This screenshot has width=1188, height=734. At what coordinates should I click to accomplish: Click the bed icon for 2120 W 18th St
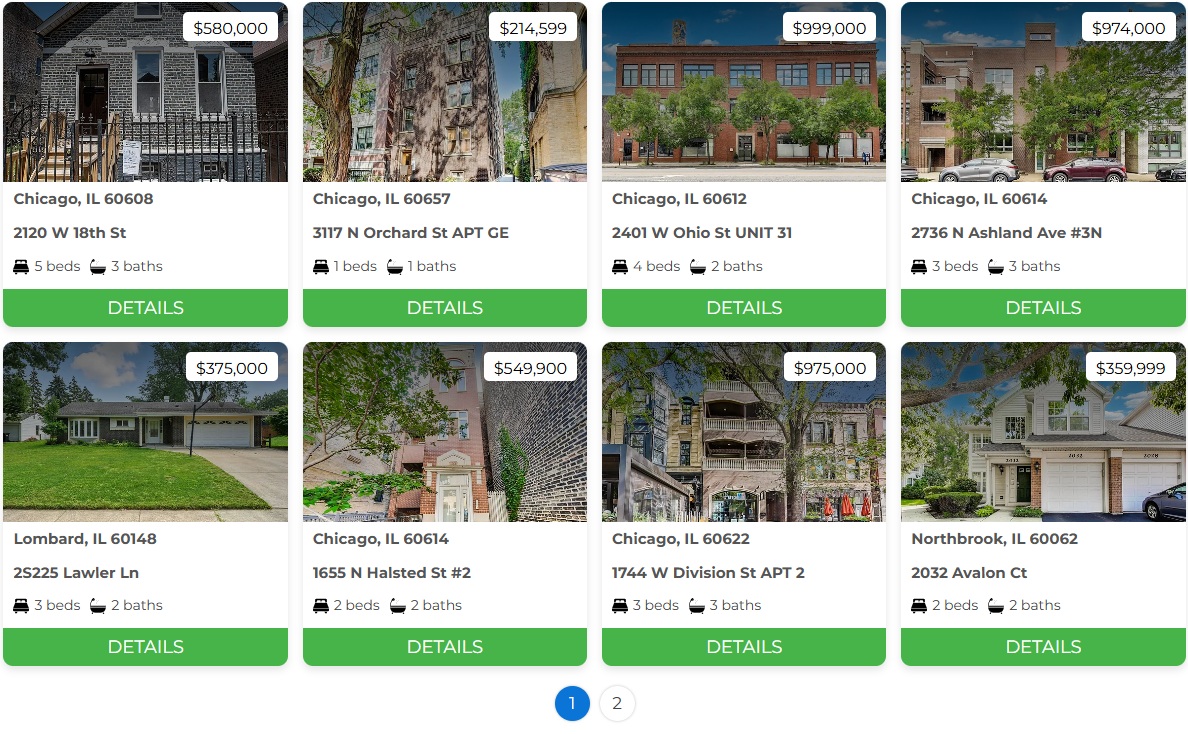[x=21, y=267]
